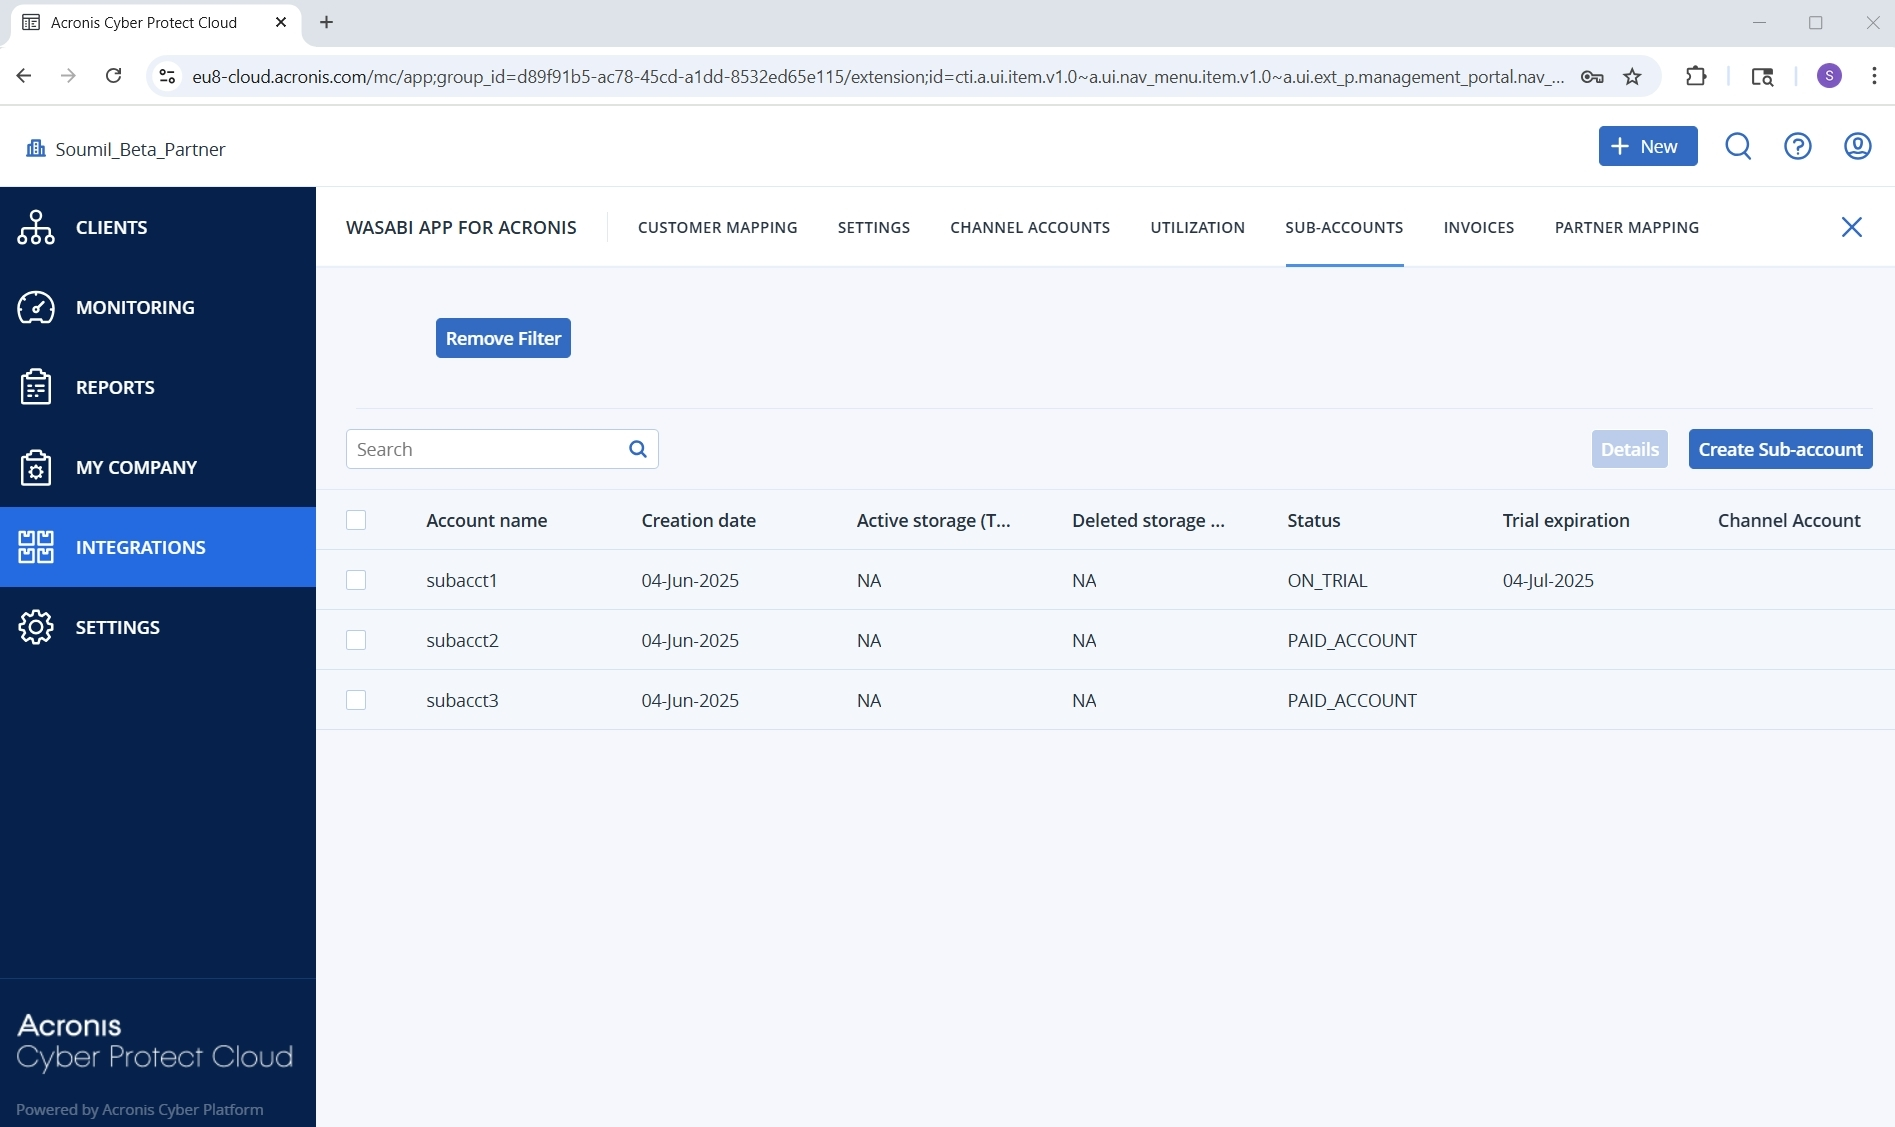Image resolution: width=1895 pixels, height=1127 pixels.
Task: Click the Trial expiration column header
Action: (x=1565, y=520)
